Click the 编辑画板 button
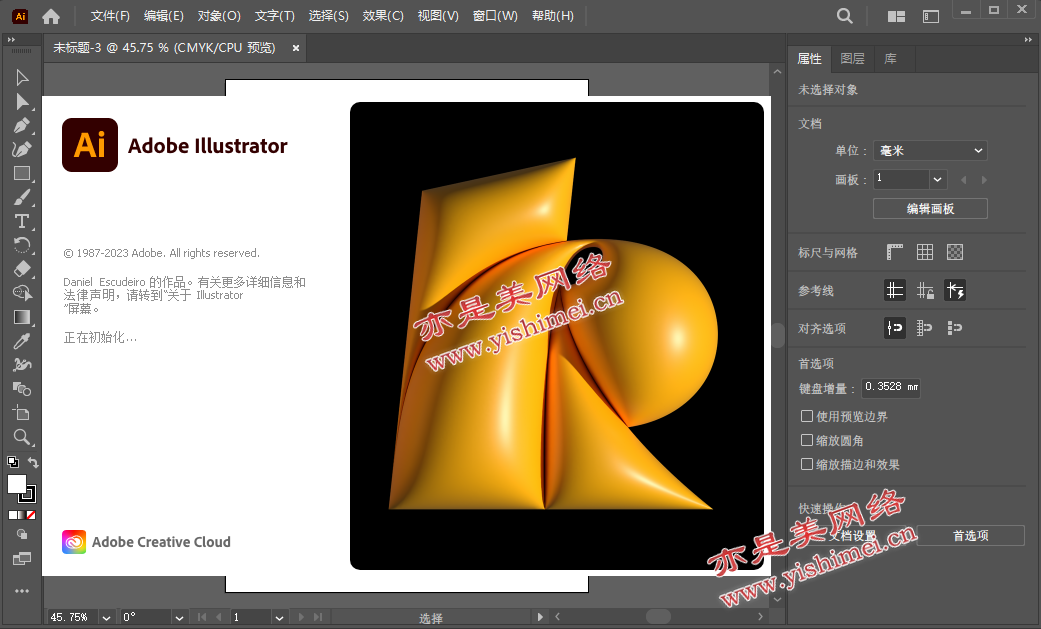 930,209
